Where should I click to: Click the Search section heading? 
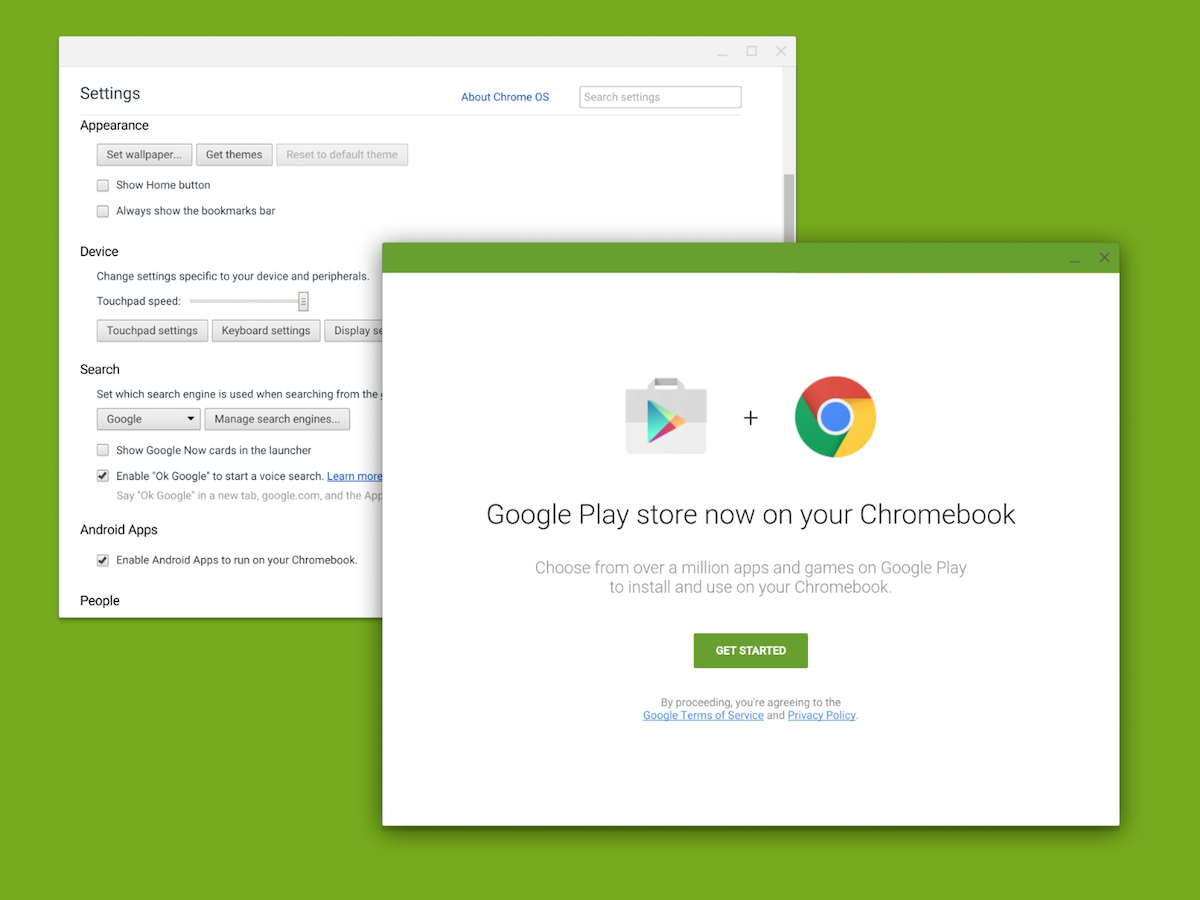tap(100, 369)
